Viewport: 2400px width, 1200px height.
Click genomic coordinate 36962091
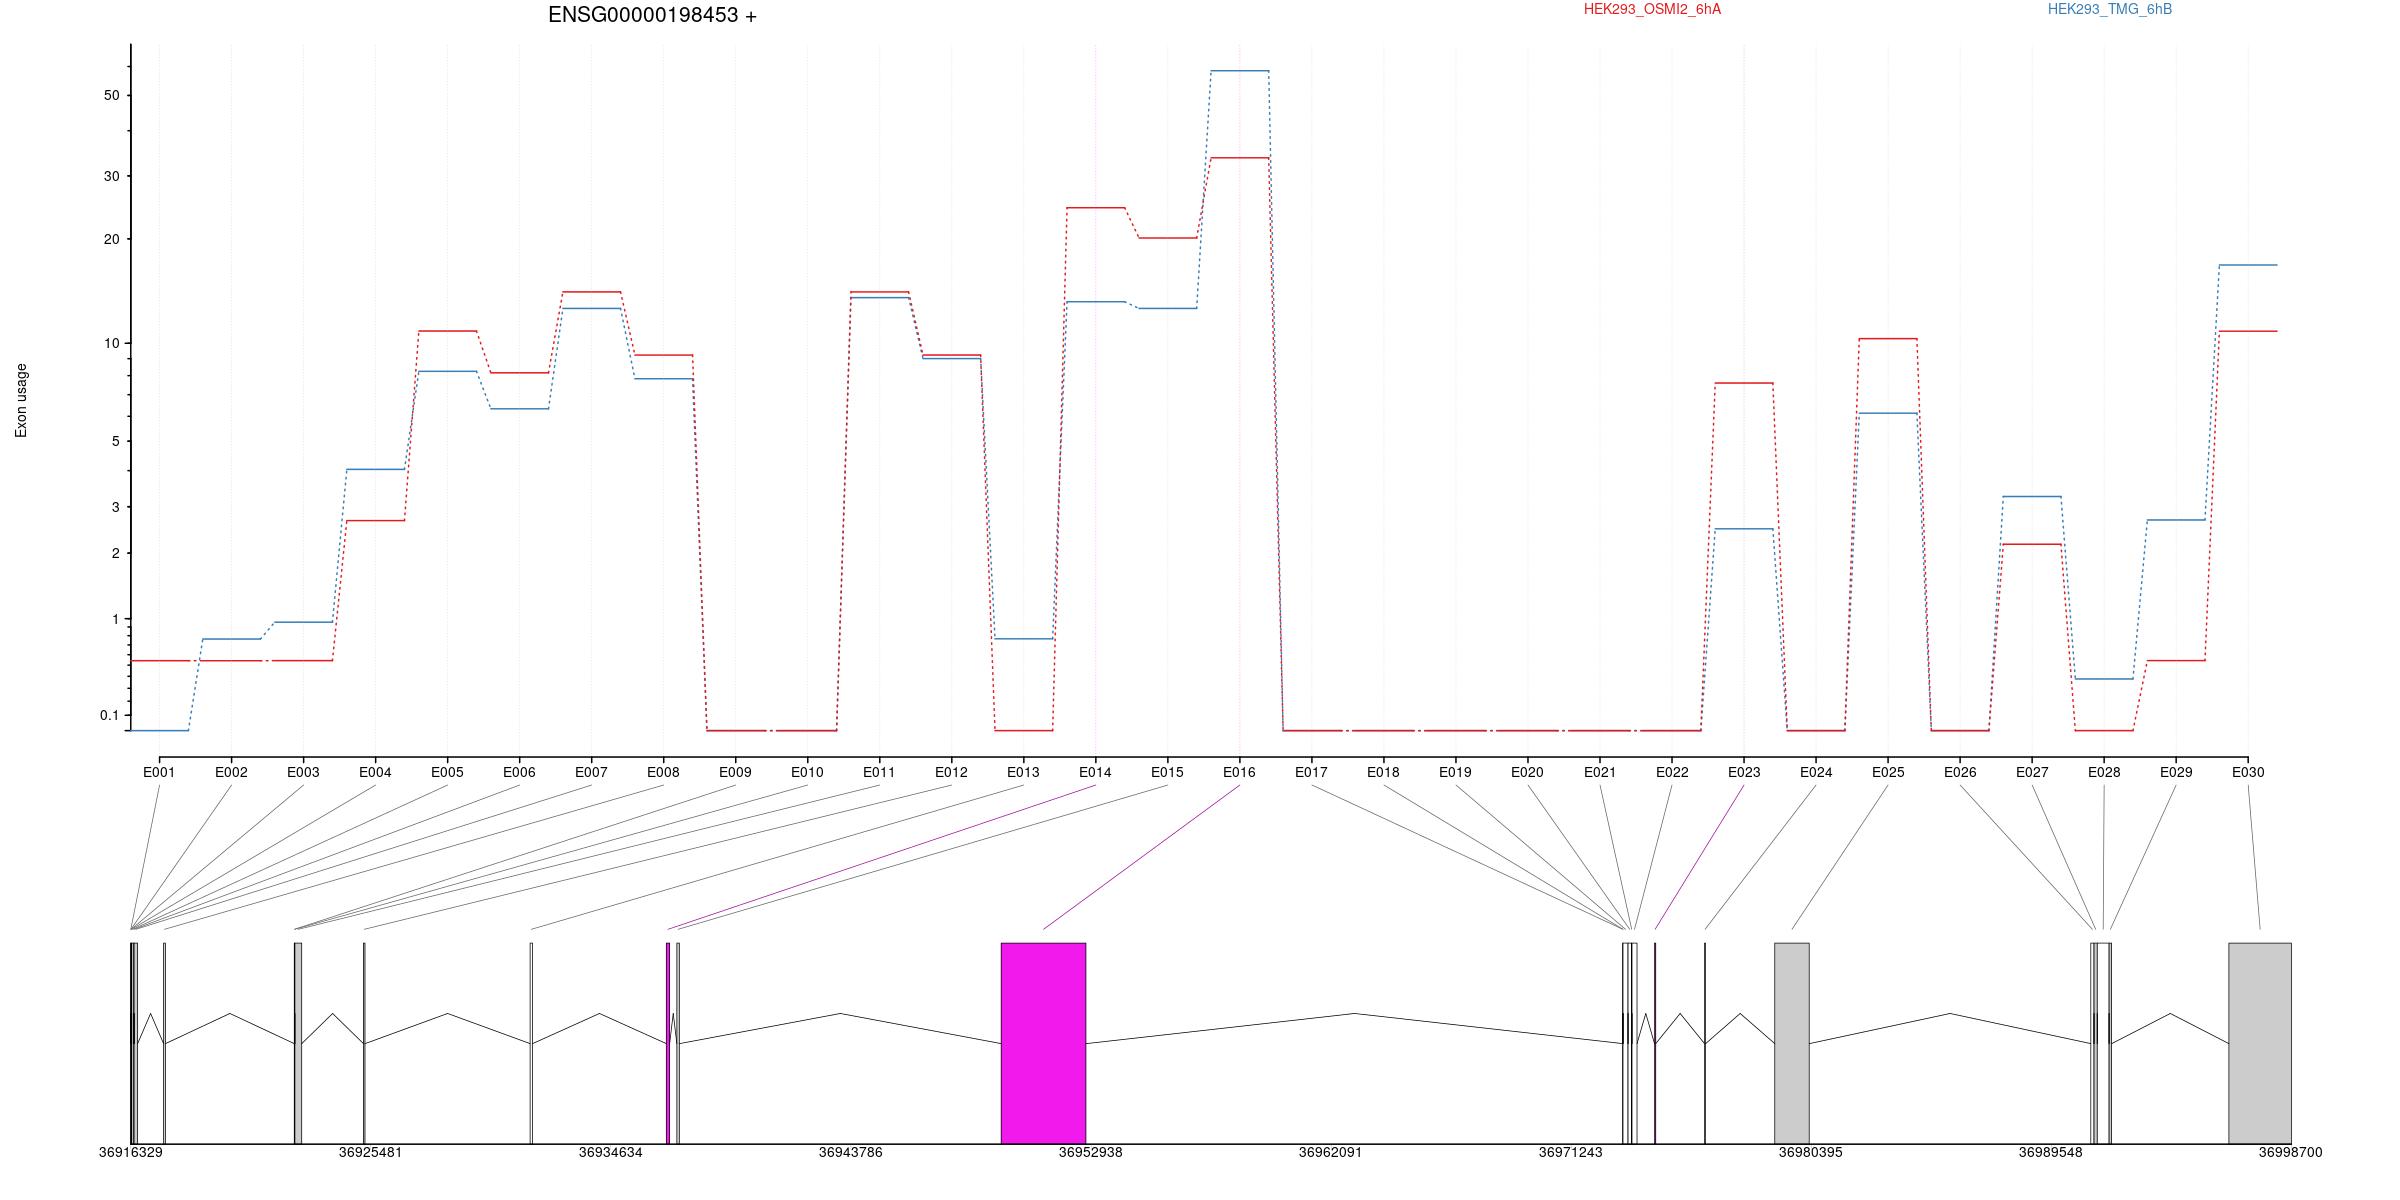click(1331, 1152)
